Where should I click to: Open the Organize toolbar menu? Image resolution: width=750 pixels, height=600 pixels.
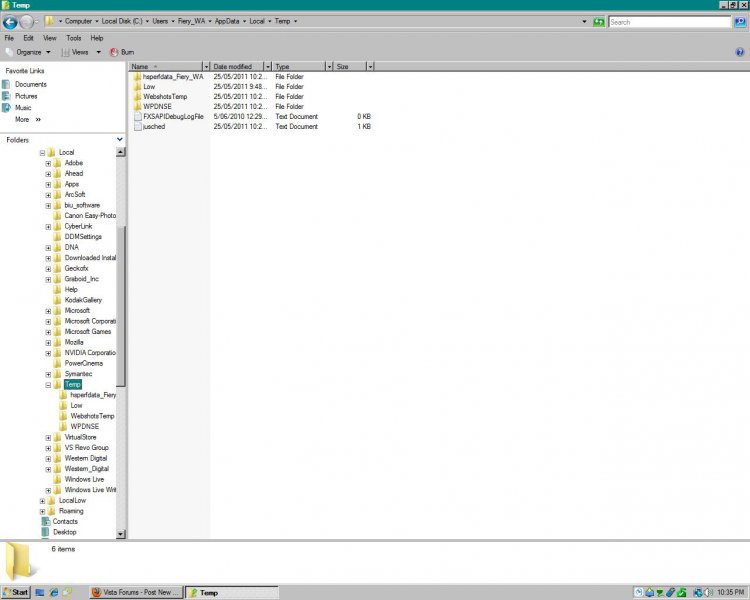pos(28,52)
